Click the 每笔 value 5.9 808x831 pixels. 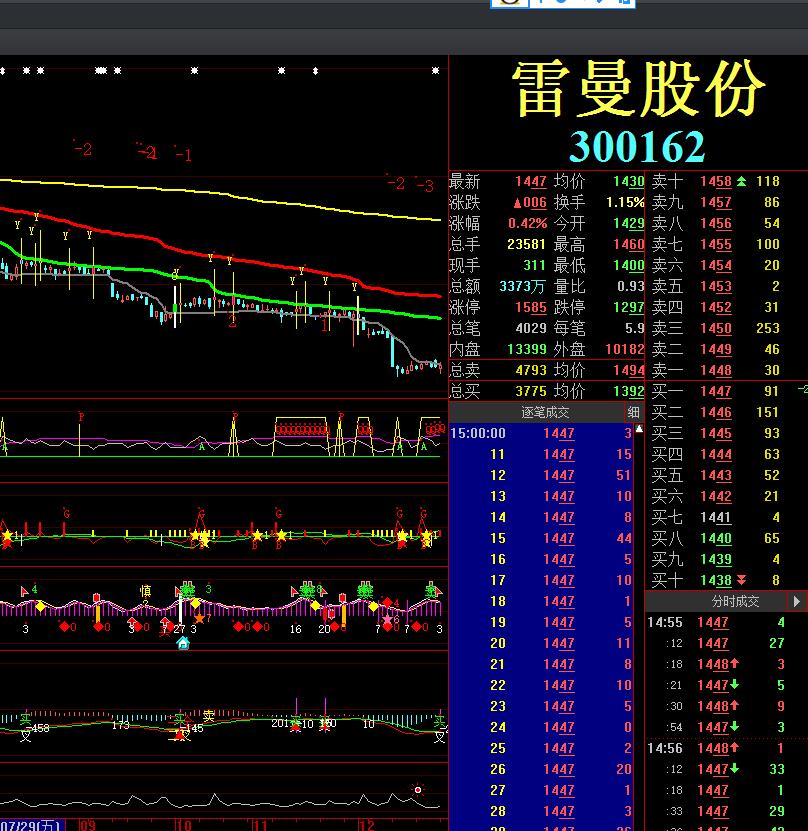click(x=634, y=328)
